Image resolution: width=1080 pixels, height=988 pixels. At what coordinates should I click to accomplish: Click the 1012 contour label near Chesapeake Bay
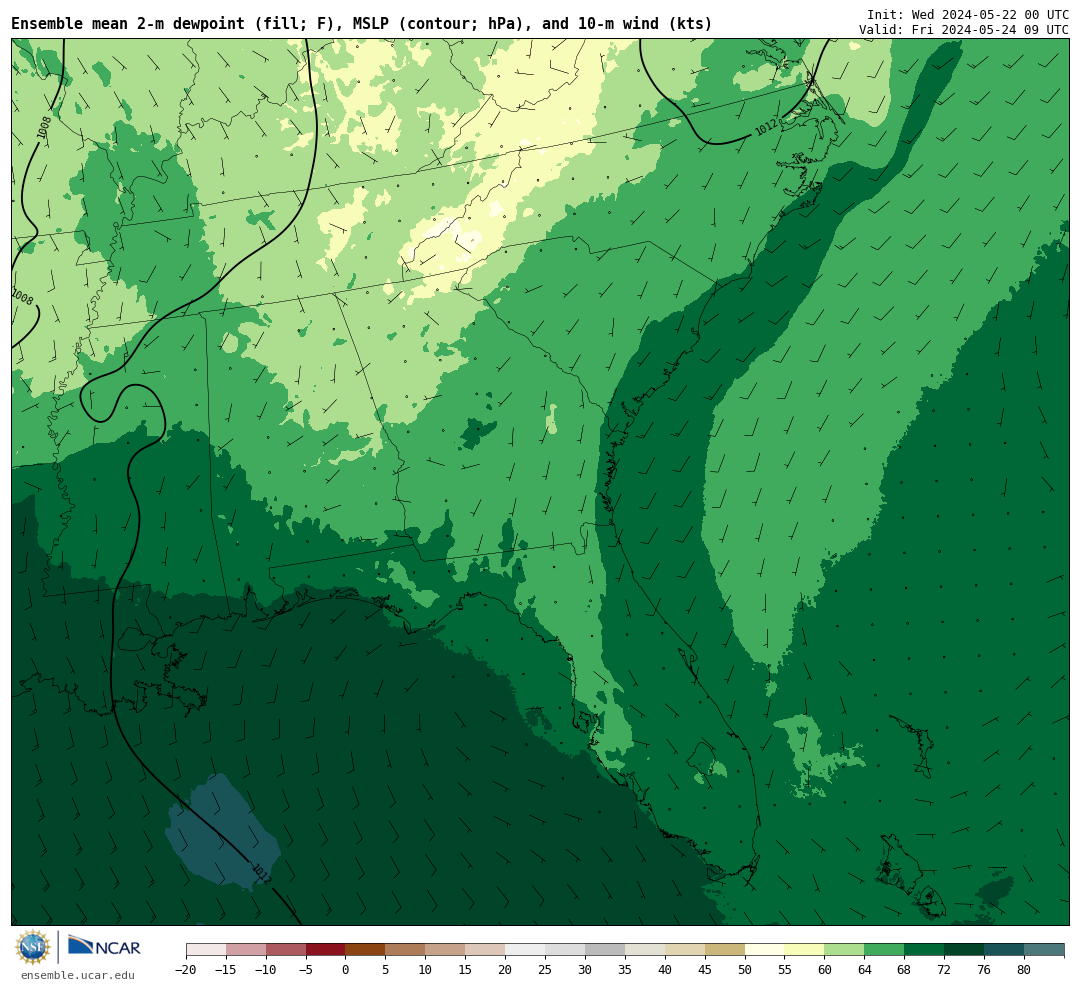[767, 127]
